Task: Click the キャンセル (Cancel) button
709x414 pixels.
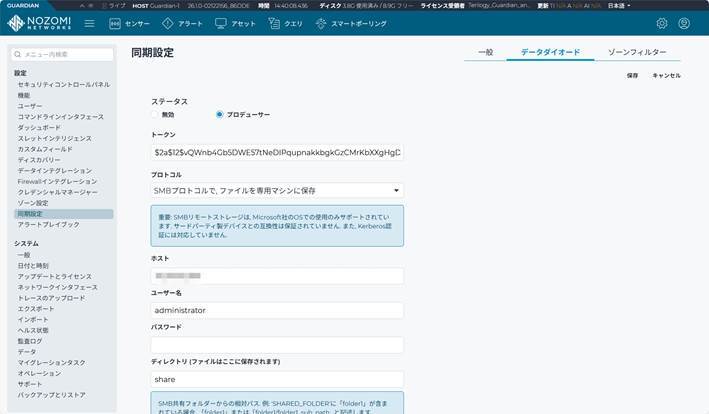Action: point(666,75)
